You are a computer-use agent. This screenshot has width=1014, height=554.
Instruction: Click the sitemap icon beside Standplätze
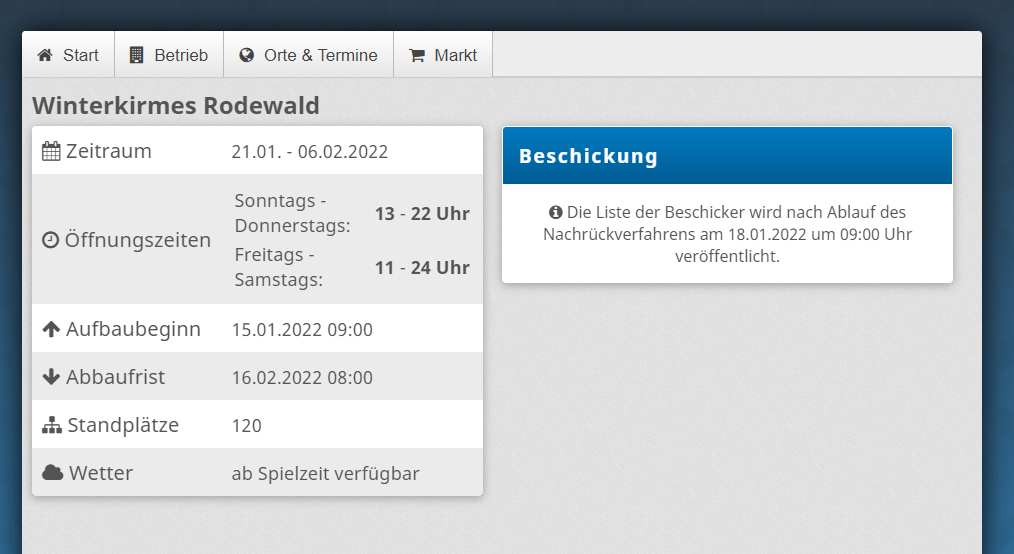click(52, 426)
